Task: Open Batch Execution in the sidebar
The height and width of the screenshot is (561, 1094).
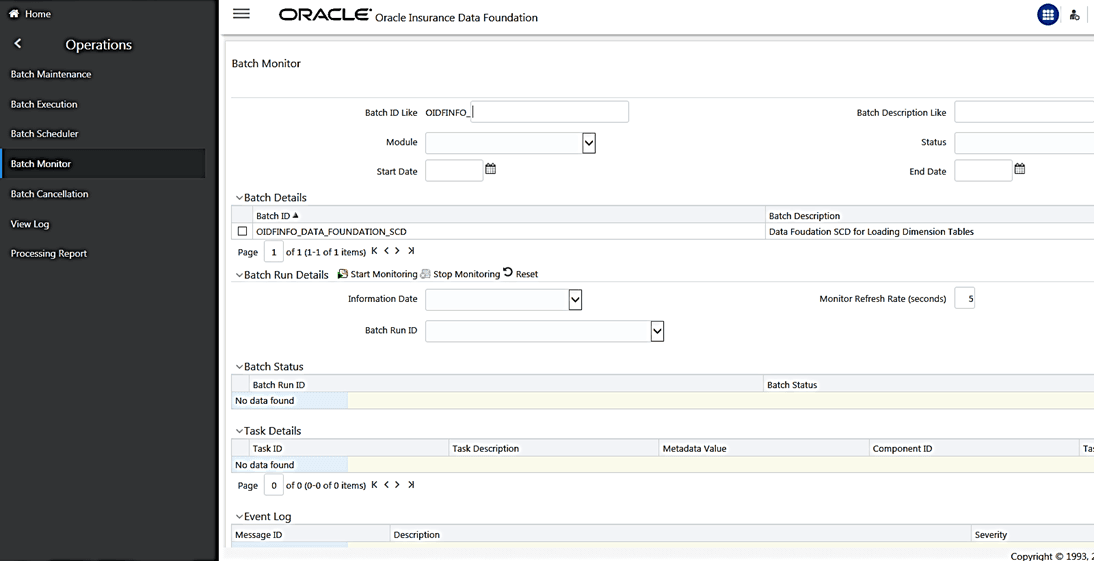Action: 44,104
